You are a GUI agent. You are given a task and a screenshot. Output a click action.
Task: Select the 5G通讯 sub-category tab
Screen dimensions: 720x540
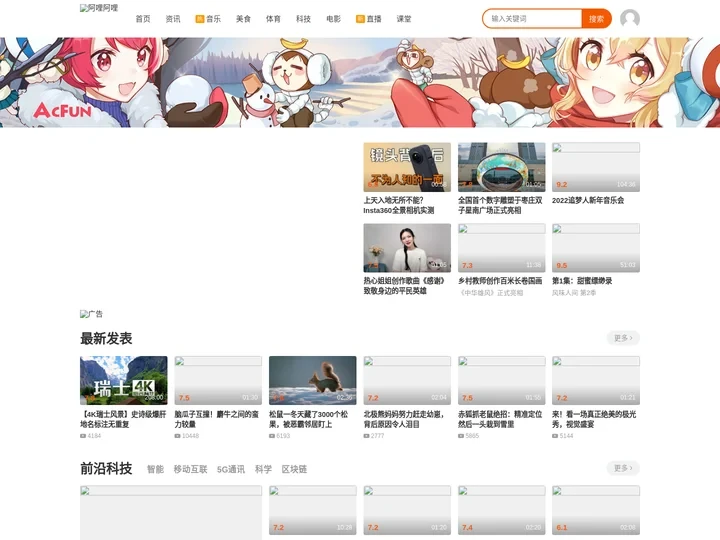coord(231,469)
